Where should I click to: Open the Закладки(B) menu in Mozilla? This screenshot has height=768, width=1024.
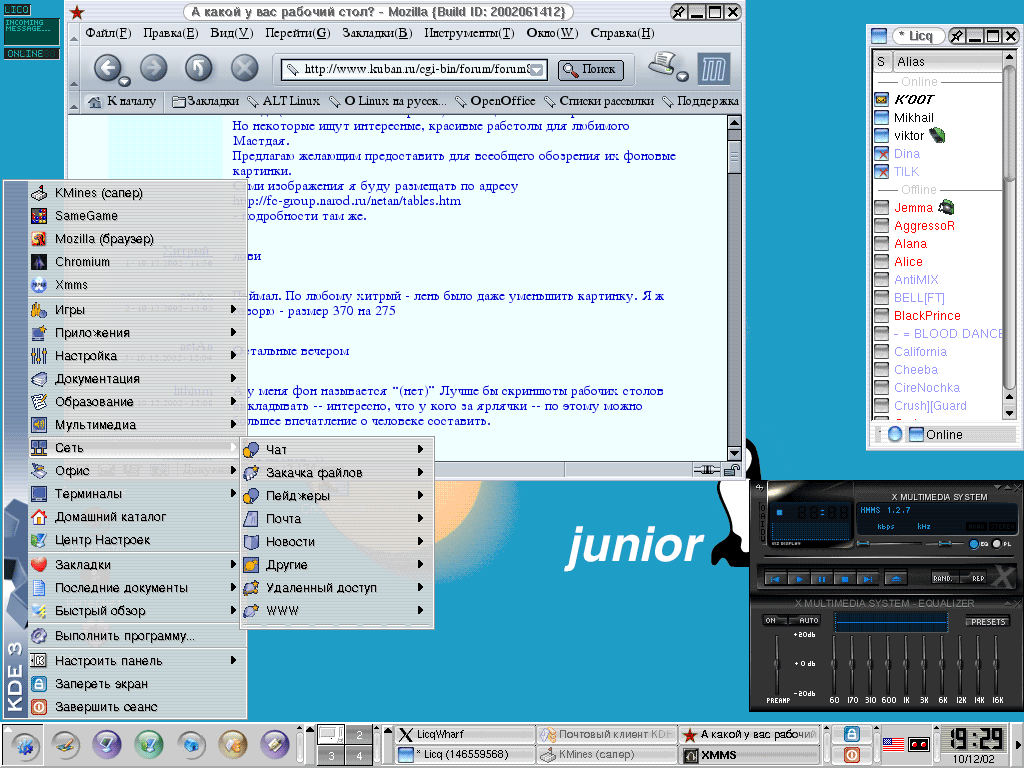pyautogui.click(x=376, y=33)
